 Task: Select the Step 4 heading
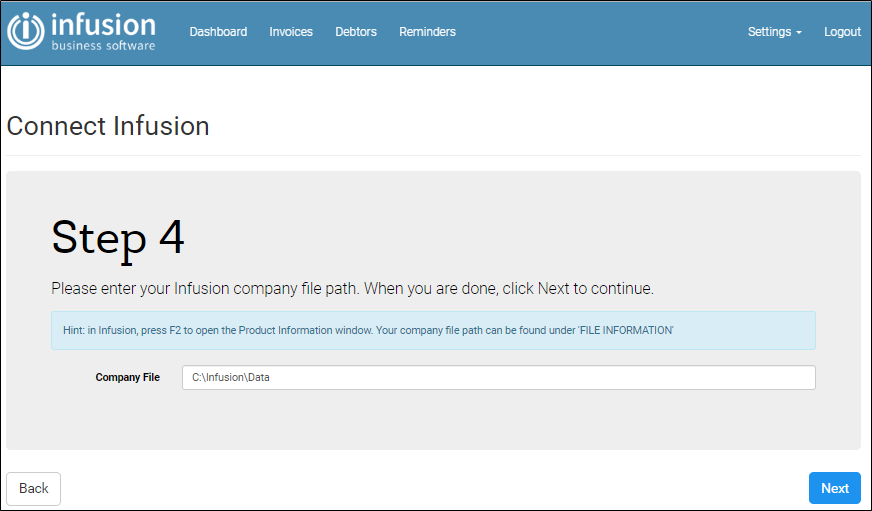tap(118, 239)
